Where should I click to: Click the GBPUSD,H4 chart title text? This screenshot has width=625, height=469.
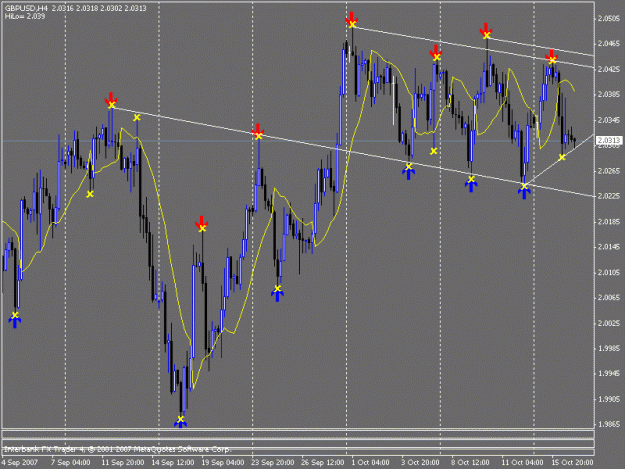coord(26,8)
